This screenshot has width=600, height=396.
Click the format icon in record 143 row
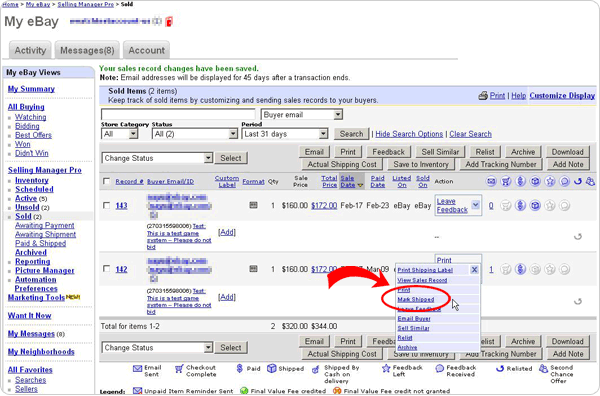(x=253, y=205)
